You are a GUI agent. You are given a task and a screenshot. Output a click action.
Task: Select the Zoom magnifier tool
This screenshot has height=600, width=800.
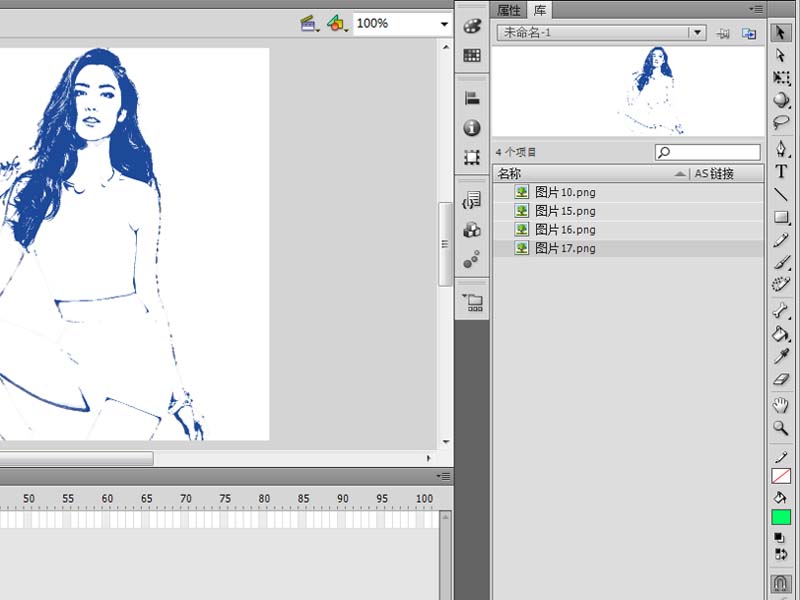(x=781, y=428)
